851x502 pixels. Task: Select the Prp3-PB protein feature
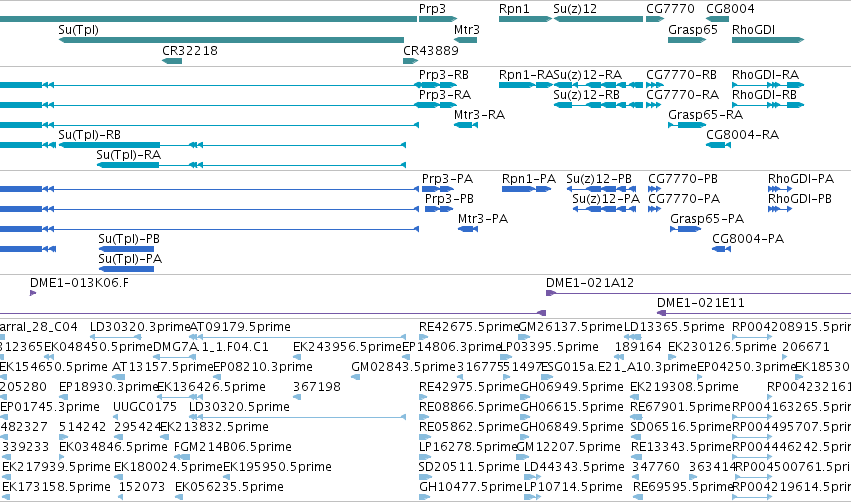(439, 209)
